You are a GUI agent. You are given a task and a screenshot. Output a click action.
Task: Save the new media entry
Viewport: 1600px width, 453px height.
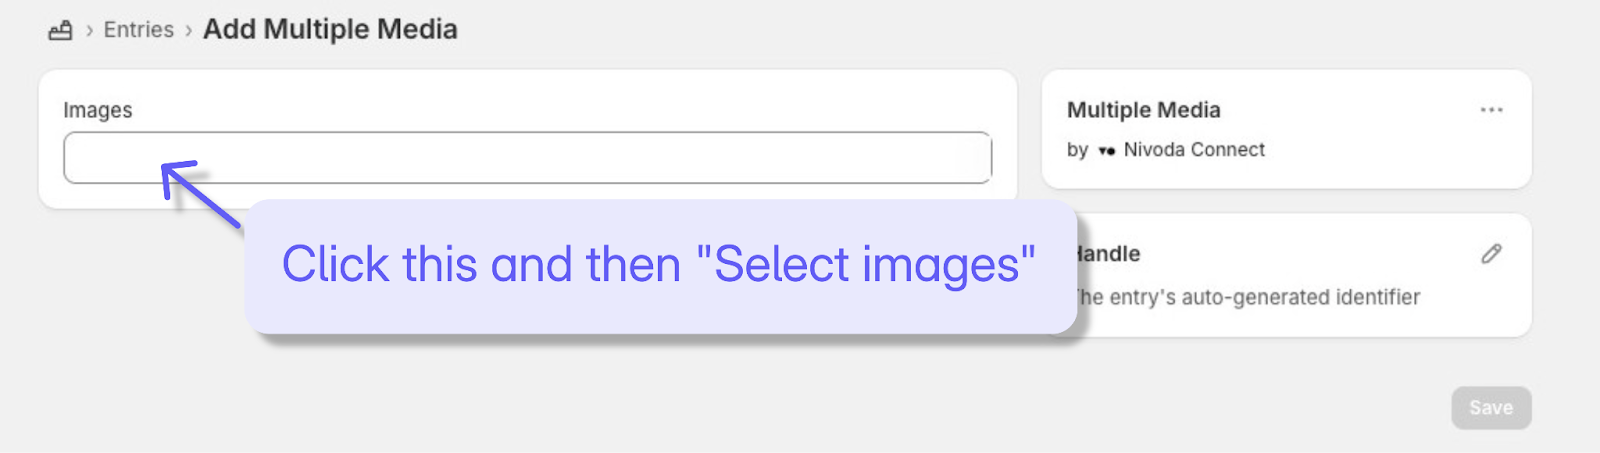pos(1491,407)
